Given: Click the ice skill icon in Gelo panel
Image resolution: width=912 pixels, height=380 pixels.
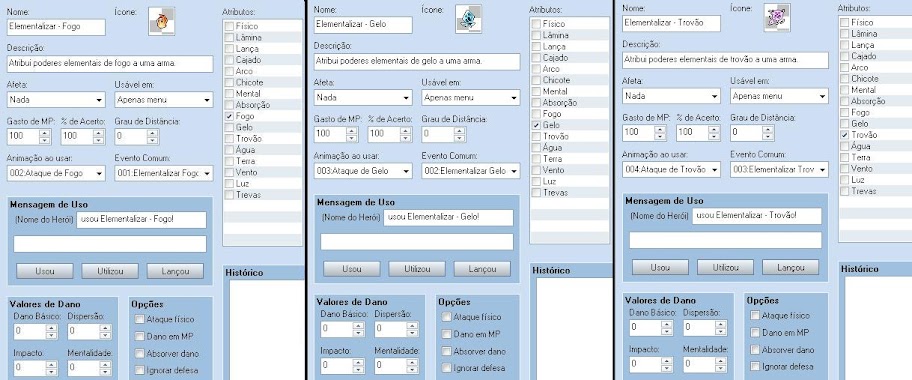Looking at the screenshot, I should pos(468,19).
